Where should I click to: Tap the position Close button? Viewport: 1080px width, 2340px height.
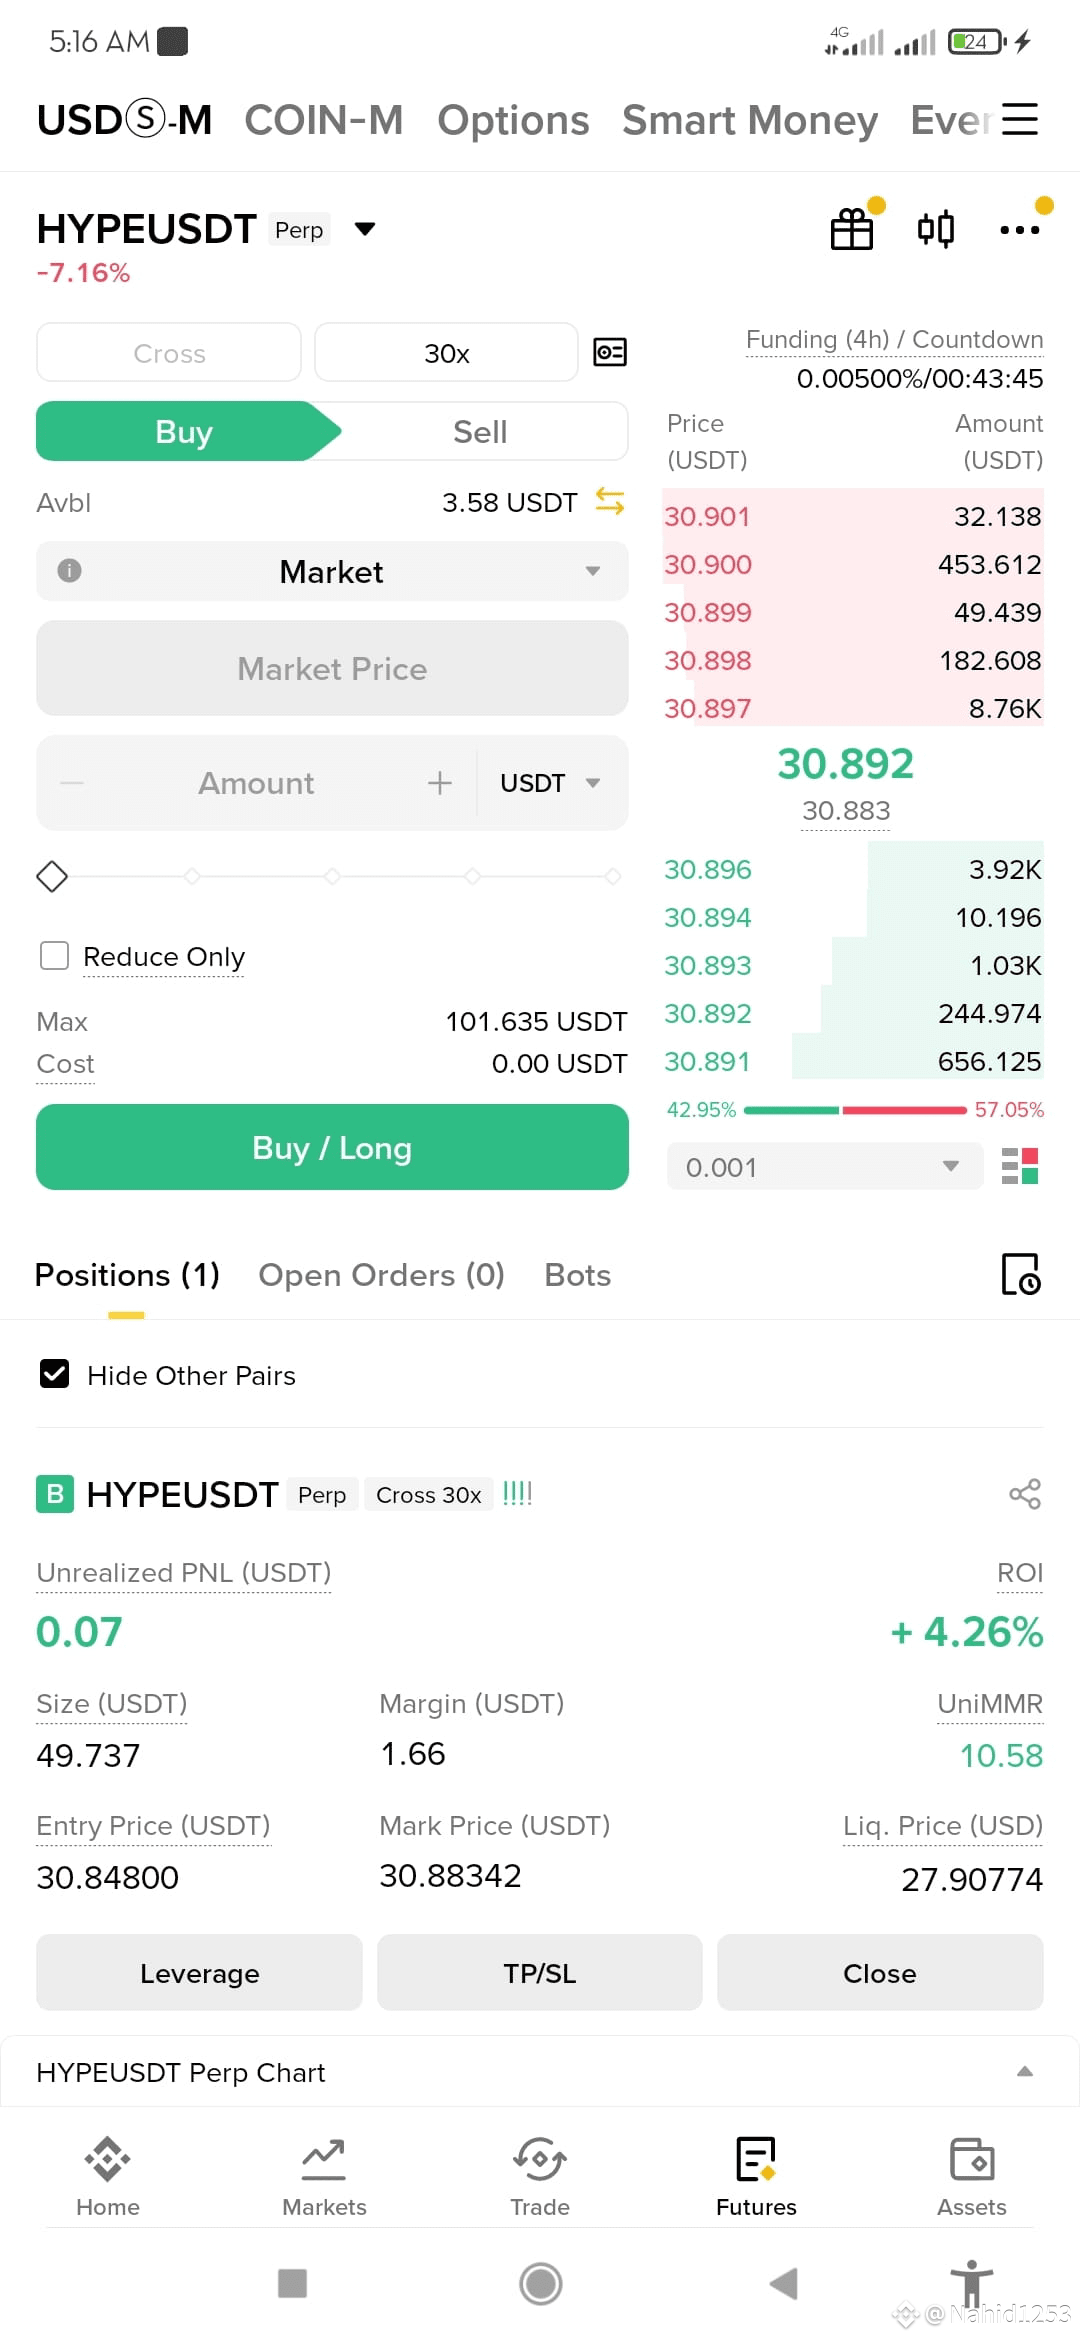pyautogui.click(x=880, y=1972)
